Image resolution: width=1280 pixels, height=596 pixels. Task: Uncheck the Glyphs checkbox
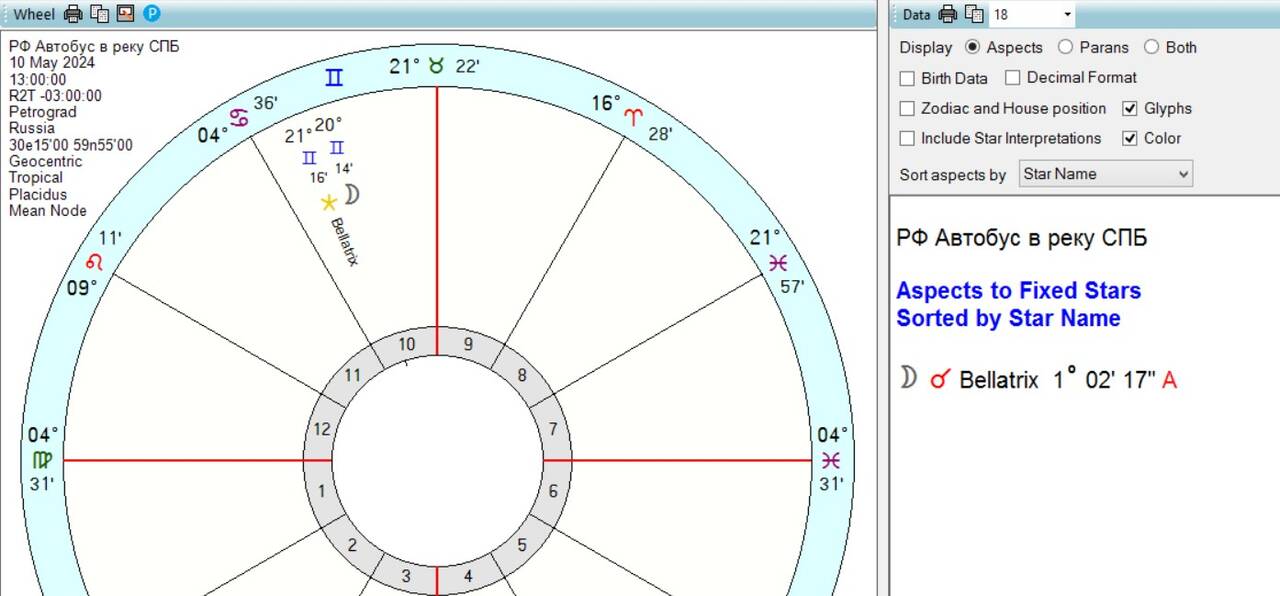tap(1130, 108)
